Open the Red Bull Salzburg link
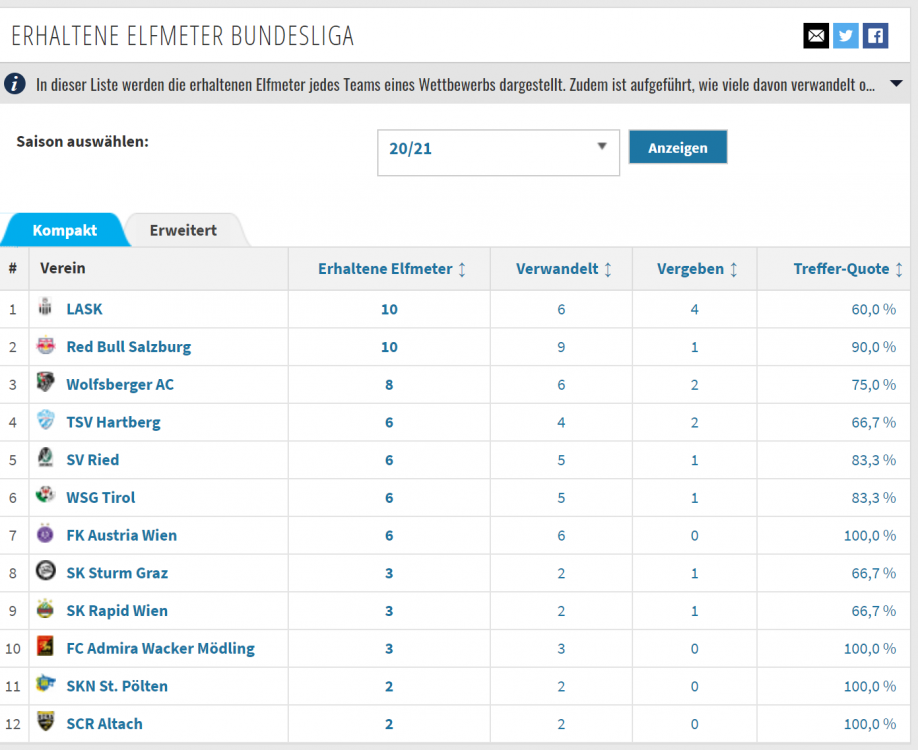 click(x=129, y=347)
